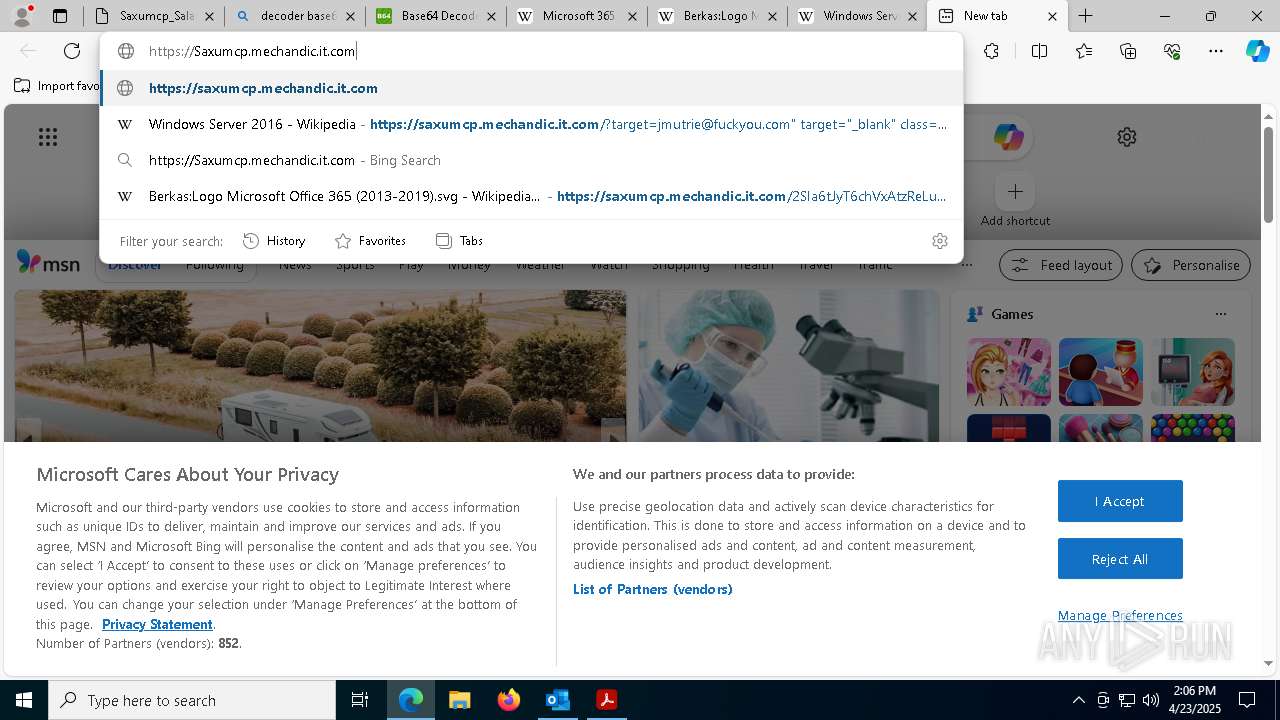Screen dimensions: 1280x720
Task: Click the address bar text field
Action: pyautogui.click(x=531, y=51)
